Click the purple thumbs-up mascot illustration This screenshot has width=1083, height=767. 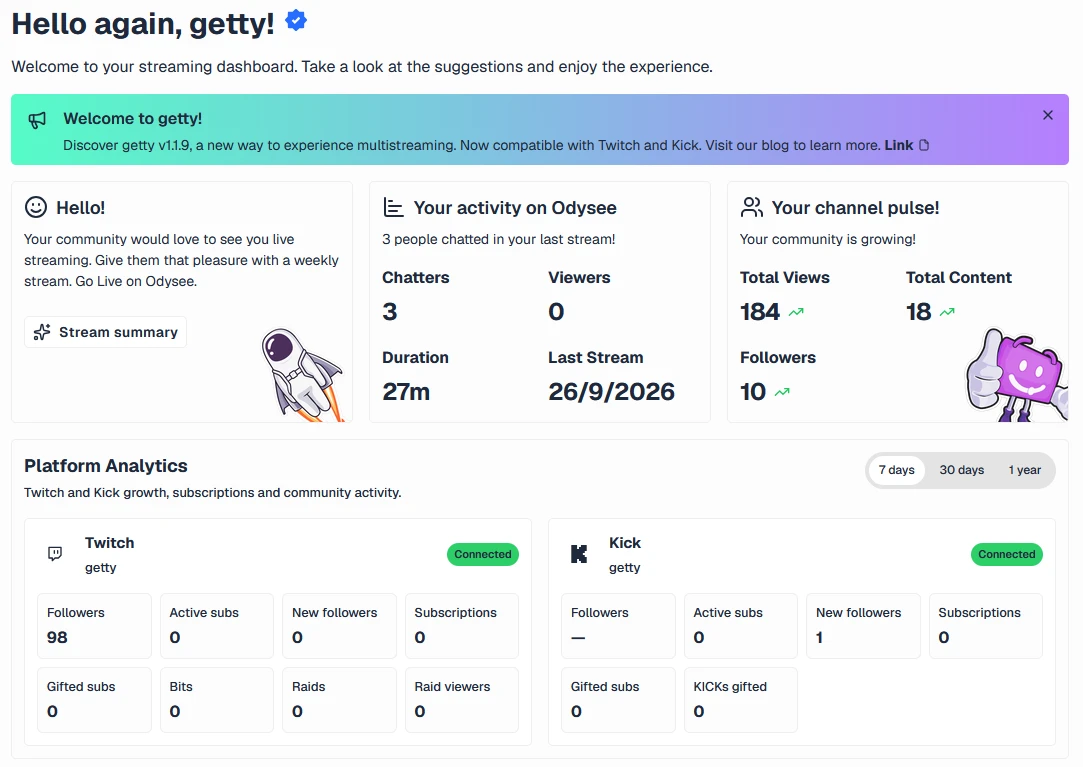click(1015, 375)
